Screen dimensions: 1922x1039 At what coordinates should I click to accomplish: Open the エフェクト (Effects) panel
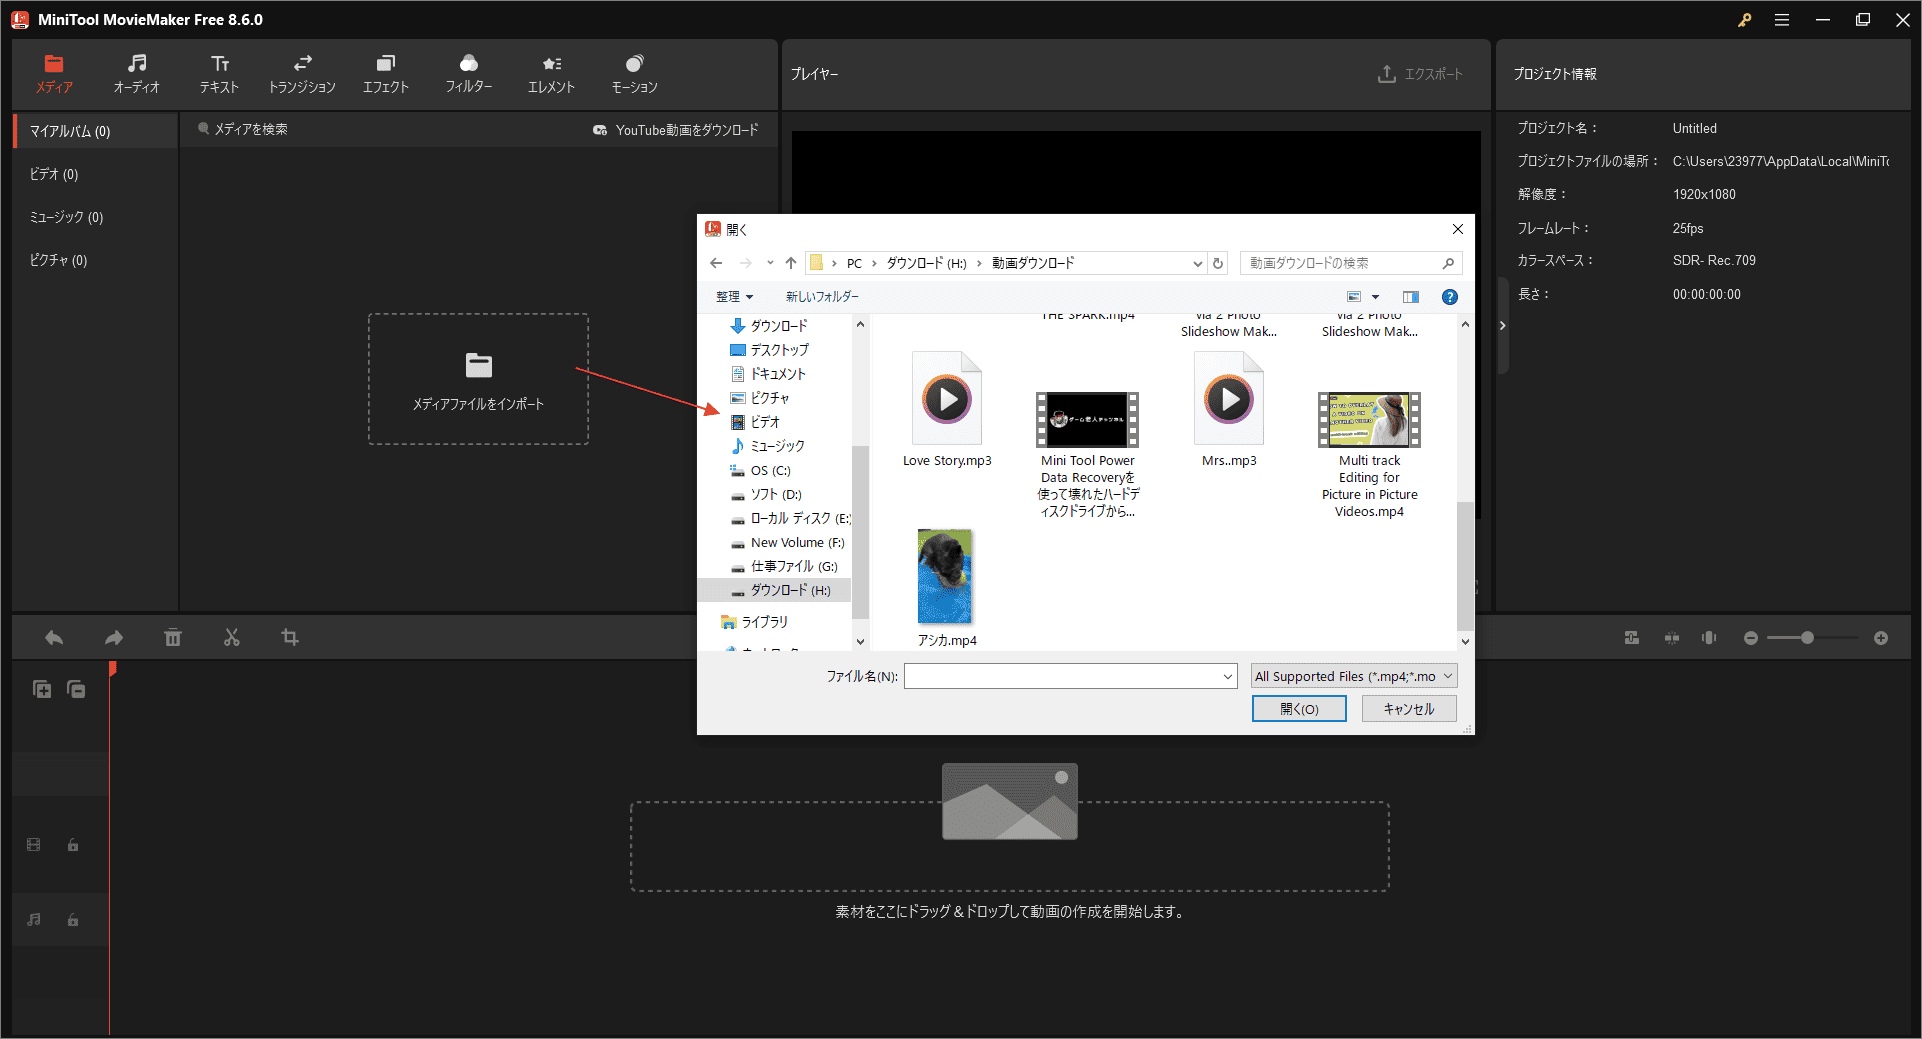[x=386, y=72]
